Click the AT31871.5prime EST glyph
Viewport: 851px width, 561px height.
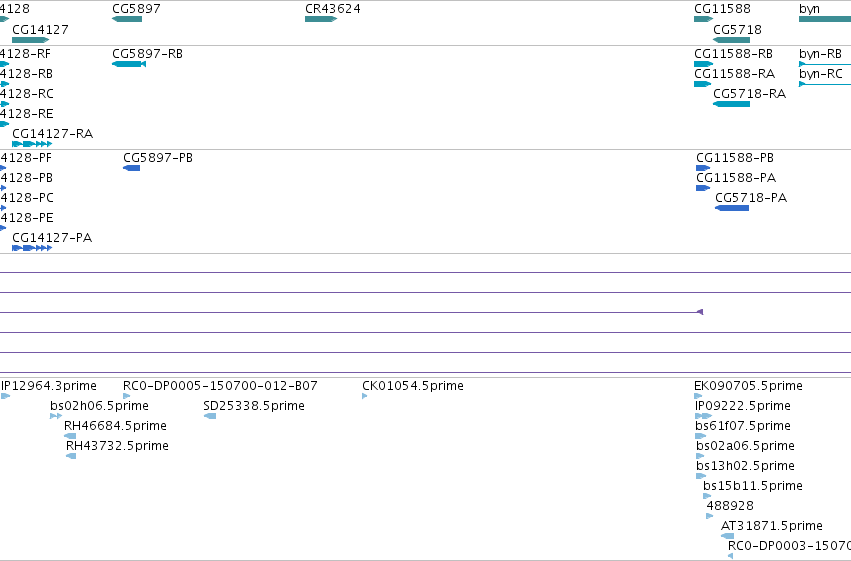coord(727,536)
